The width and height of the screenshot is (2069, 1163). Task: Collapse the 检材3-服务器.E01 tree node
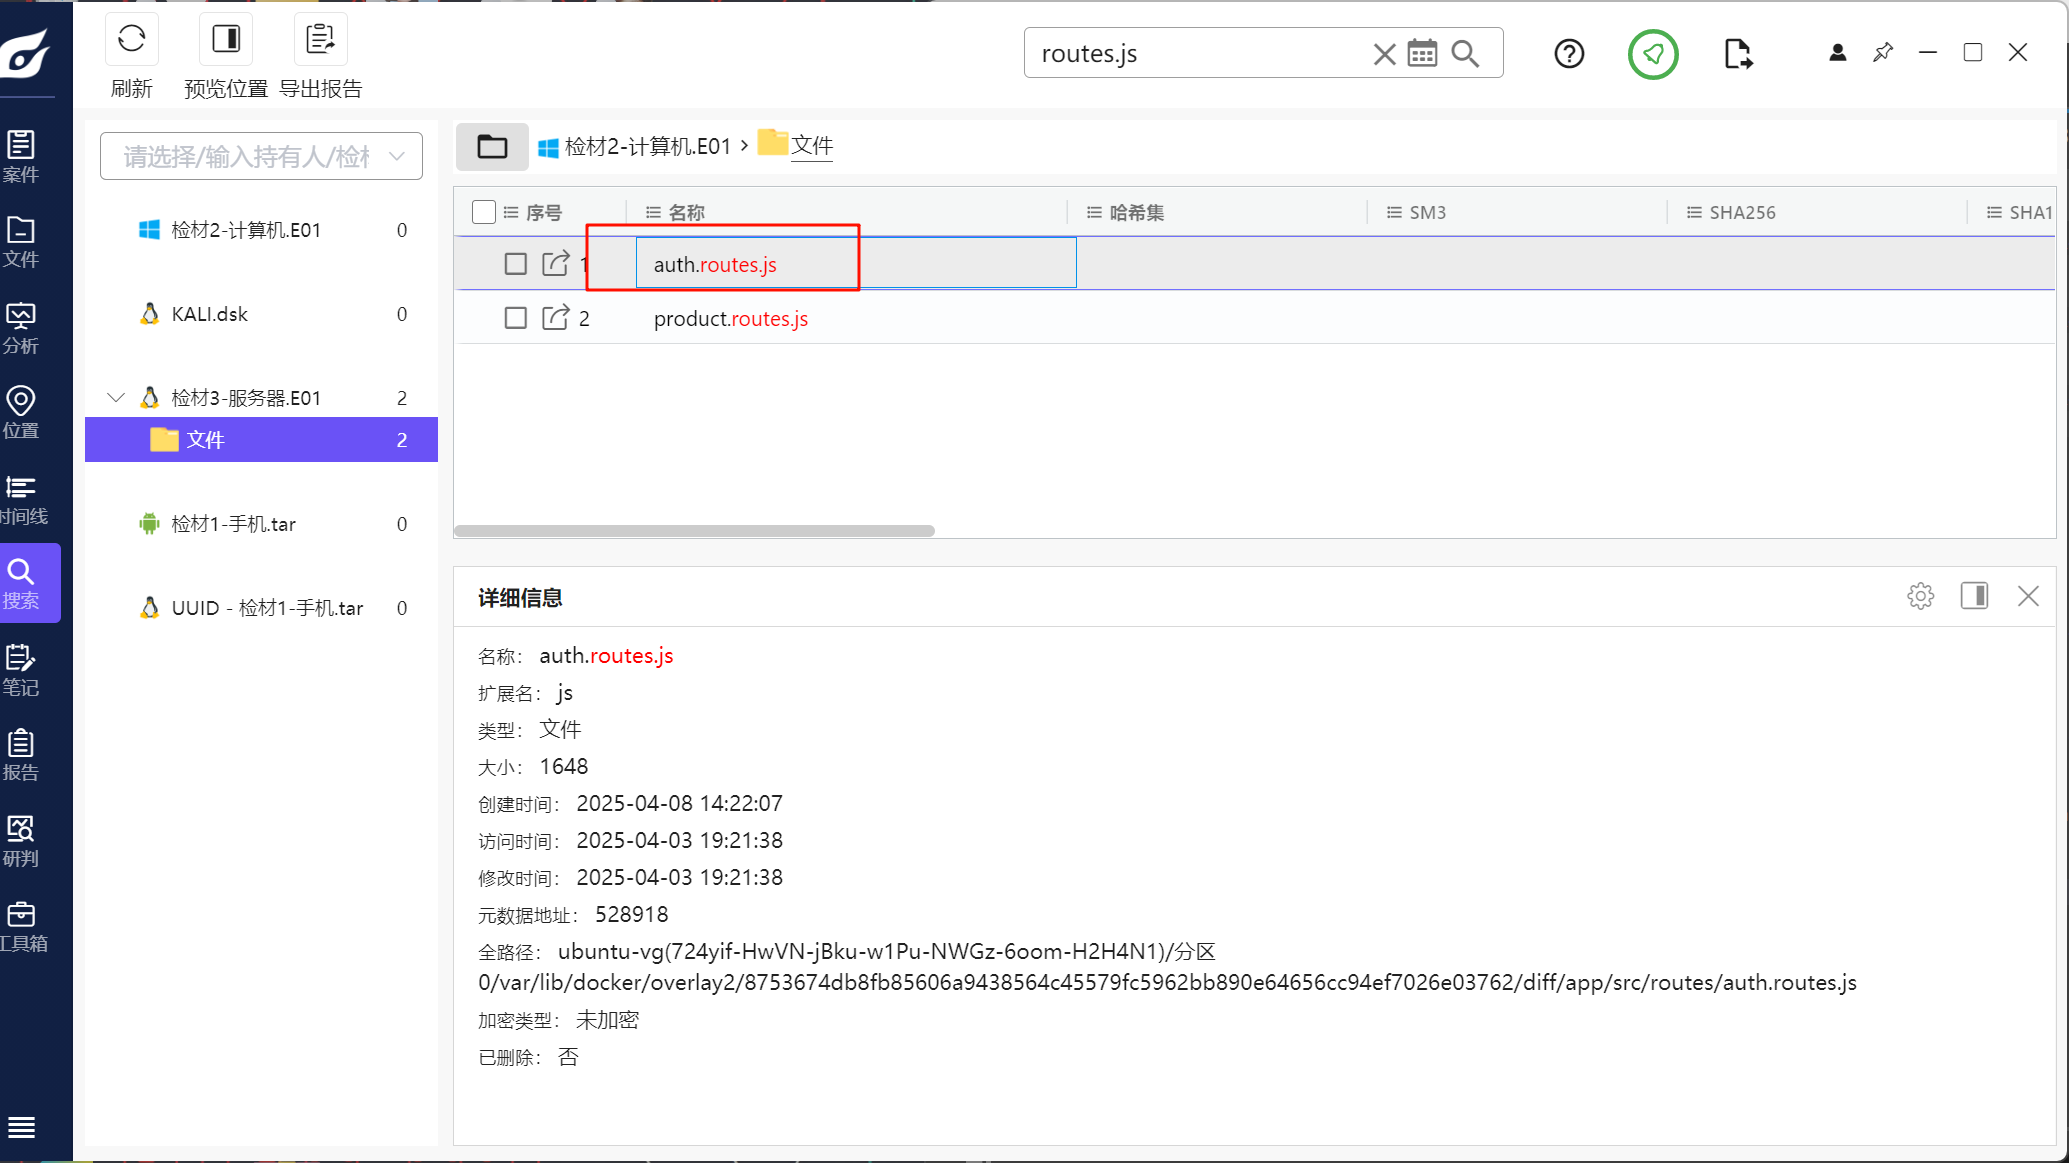point(116,397)
